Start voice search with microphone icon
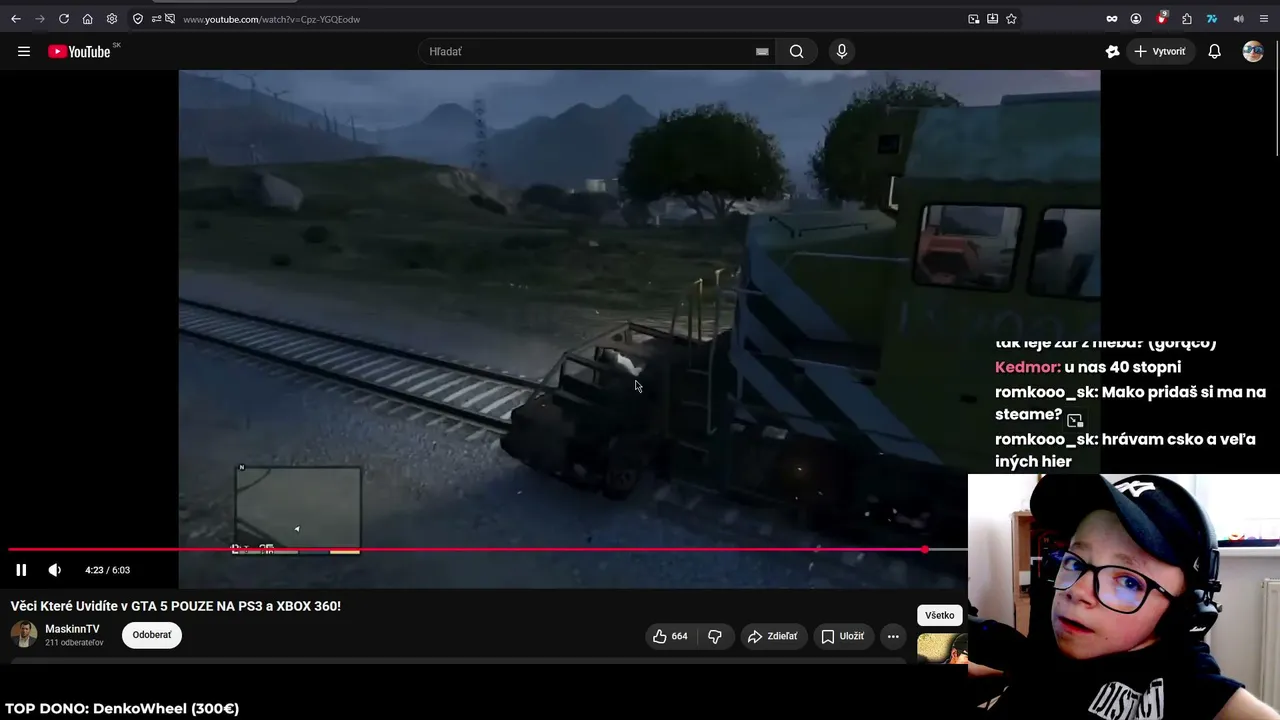This screenshot has width=1280, height=720. [842, 52]
